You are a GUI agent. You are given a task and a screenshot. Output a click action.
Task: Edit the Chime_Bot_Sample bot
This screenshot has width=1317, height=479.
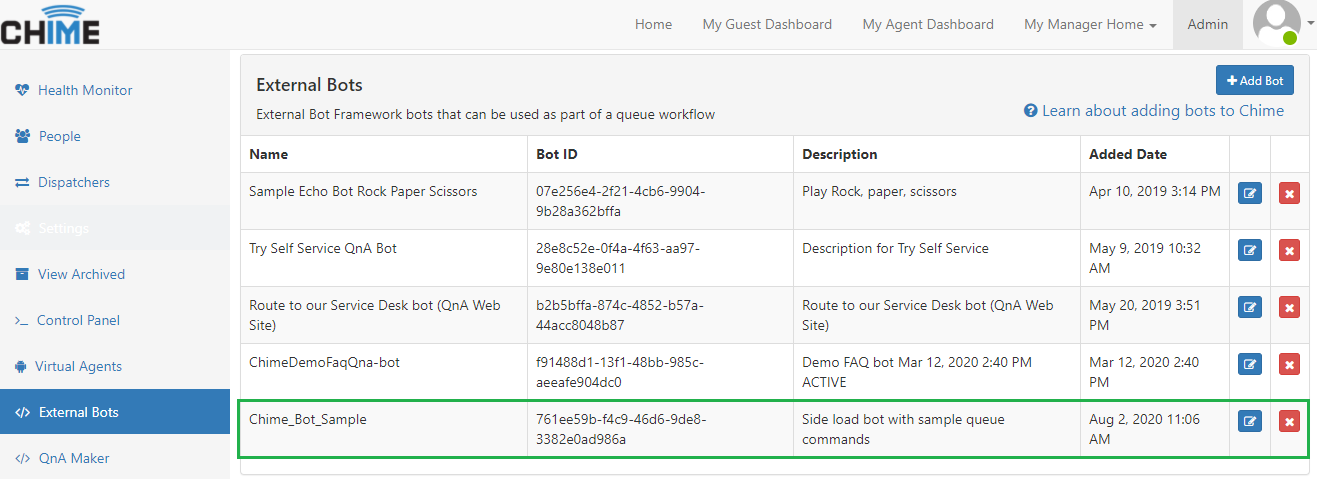[x=1250, y=421]
